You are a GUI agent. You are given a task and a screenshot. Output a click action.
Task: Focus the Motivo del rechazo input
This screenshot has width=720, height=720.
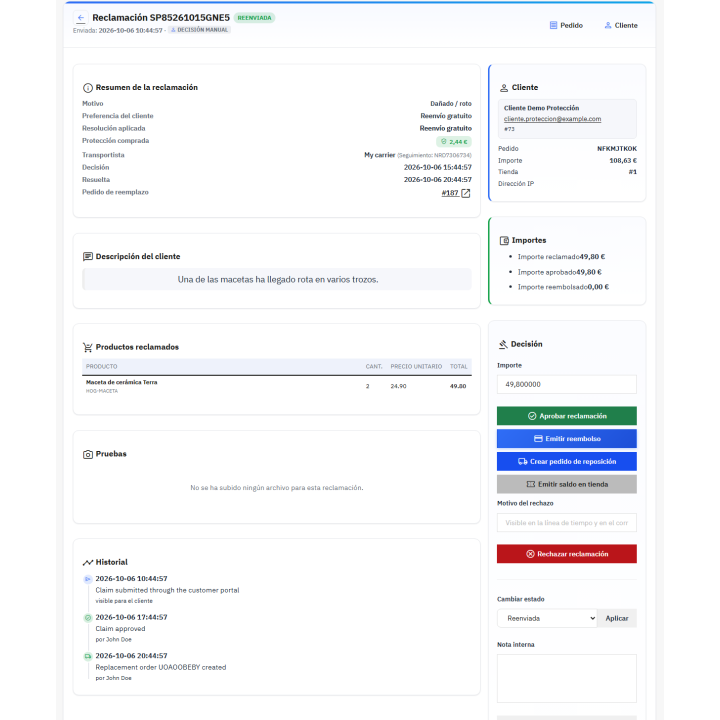[x=567, y=523]
